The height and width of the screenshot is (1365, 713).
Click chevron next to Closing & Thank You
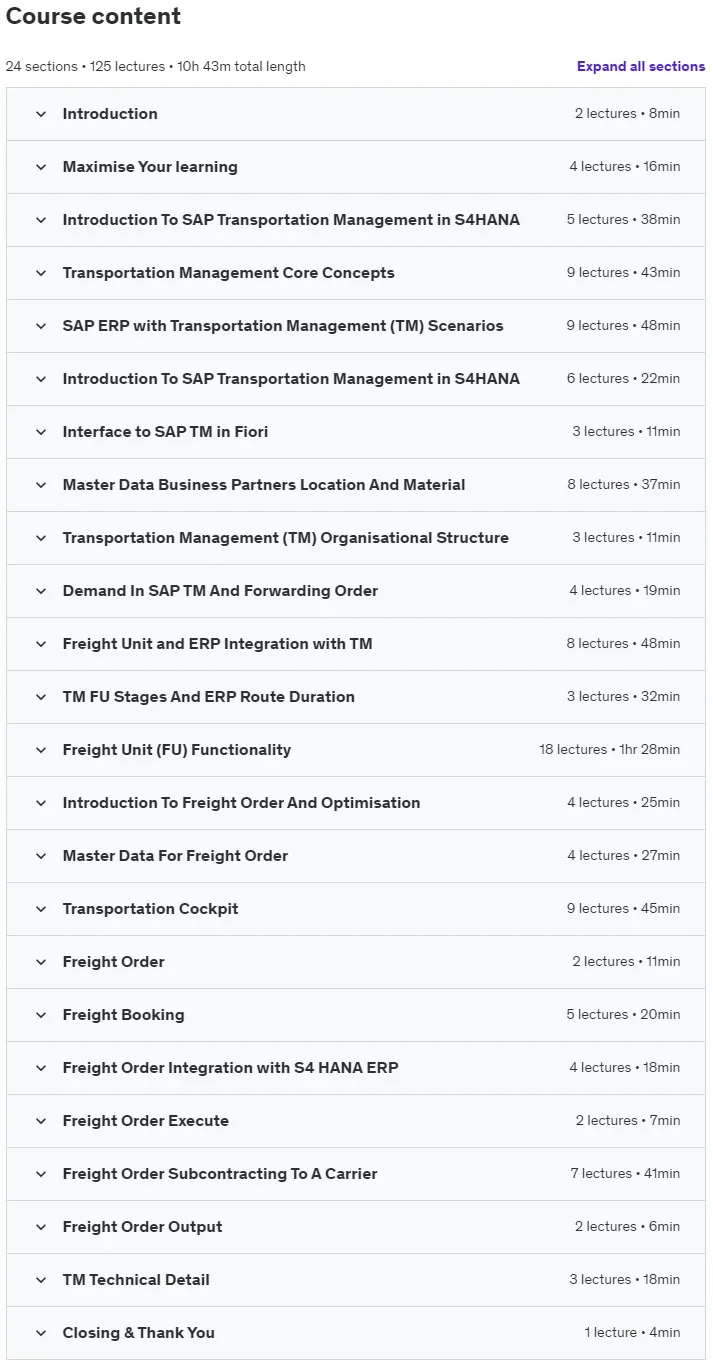tap(41, 1333)
